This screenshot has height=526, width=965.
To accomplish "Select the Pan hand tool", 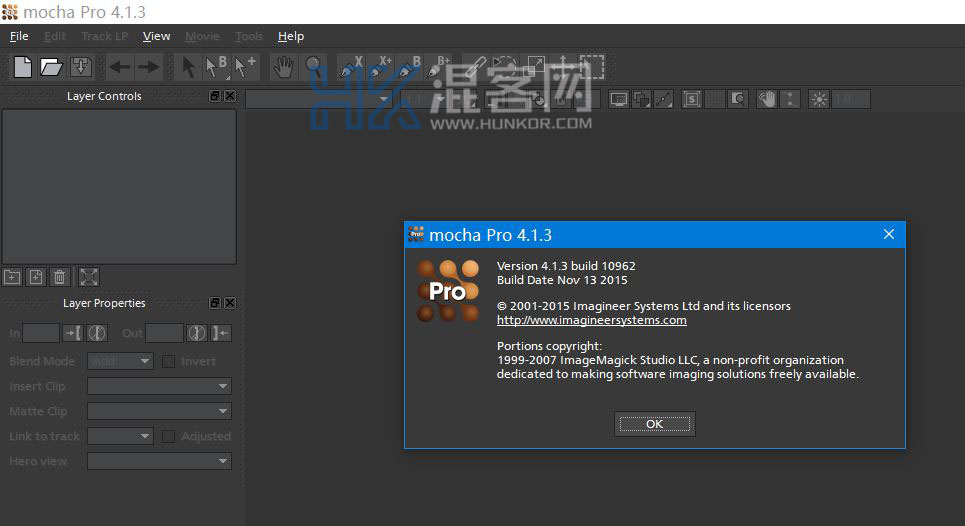I will coord(283,66).
